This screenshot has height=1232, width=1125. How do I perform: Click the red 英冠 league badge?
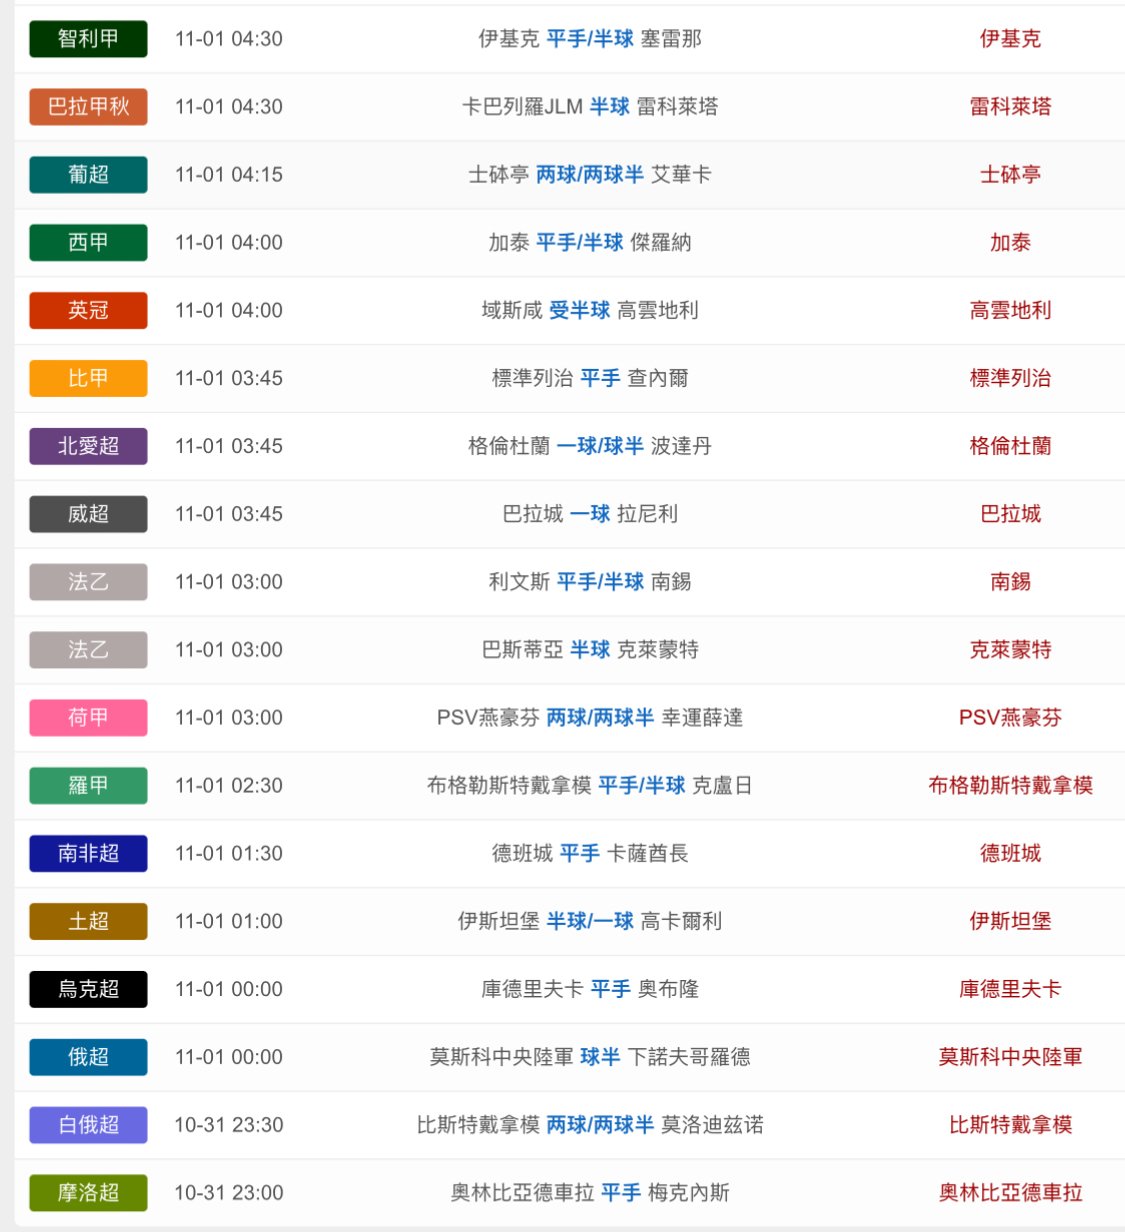click(x=88, y=311)
